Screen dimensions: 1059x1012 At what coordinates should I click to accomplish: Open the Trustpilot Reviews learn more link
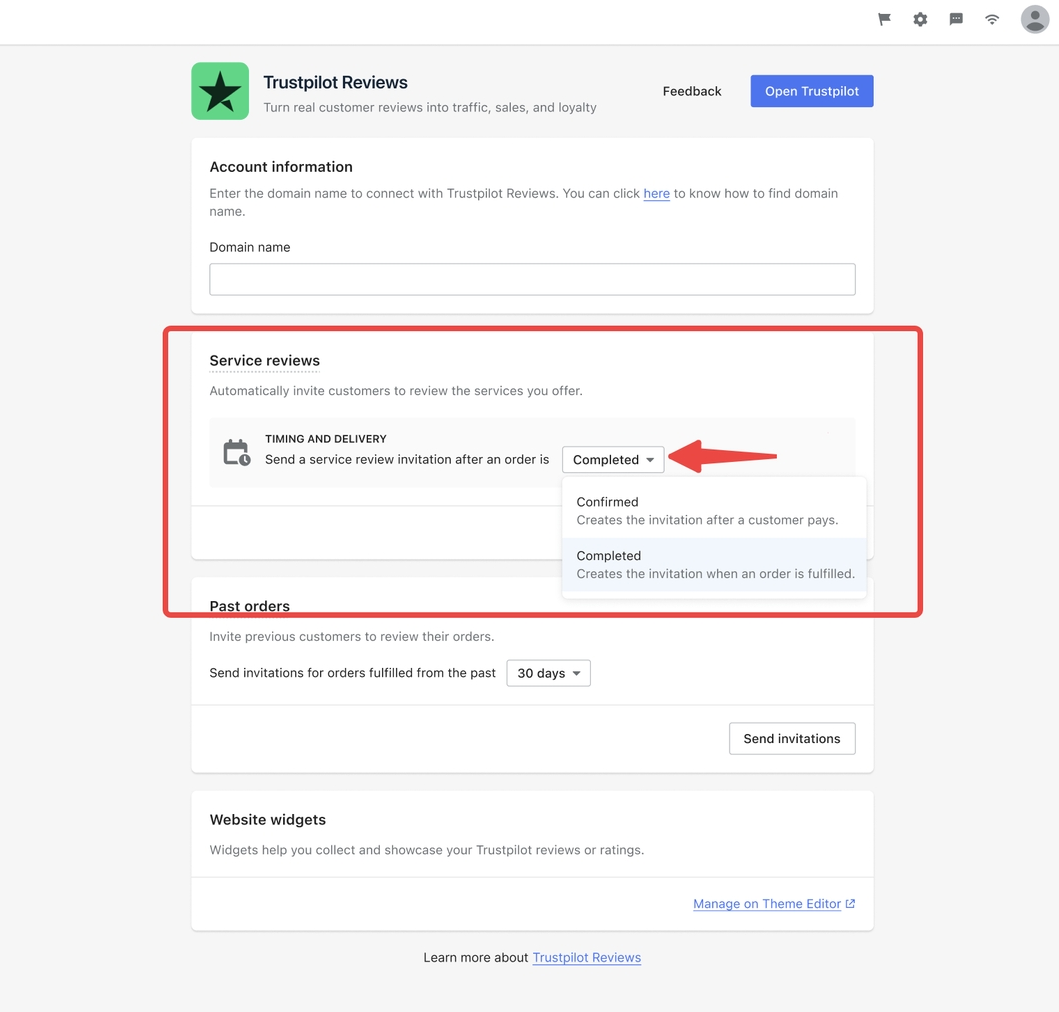[x=587, y=957]
